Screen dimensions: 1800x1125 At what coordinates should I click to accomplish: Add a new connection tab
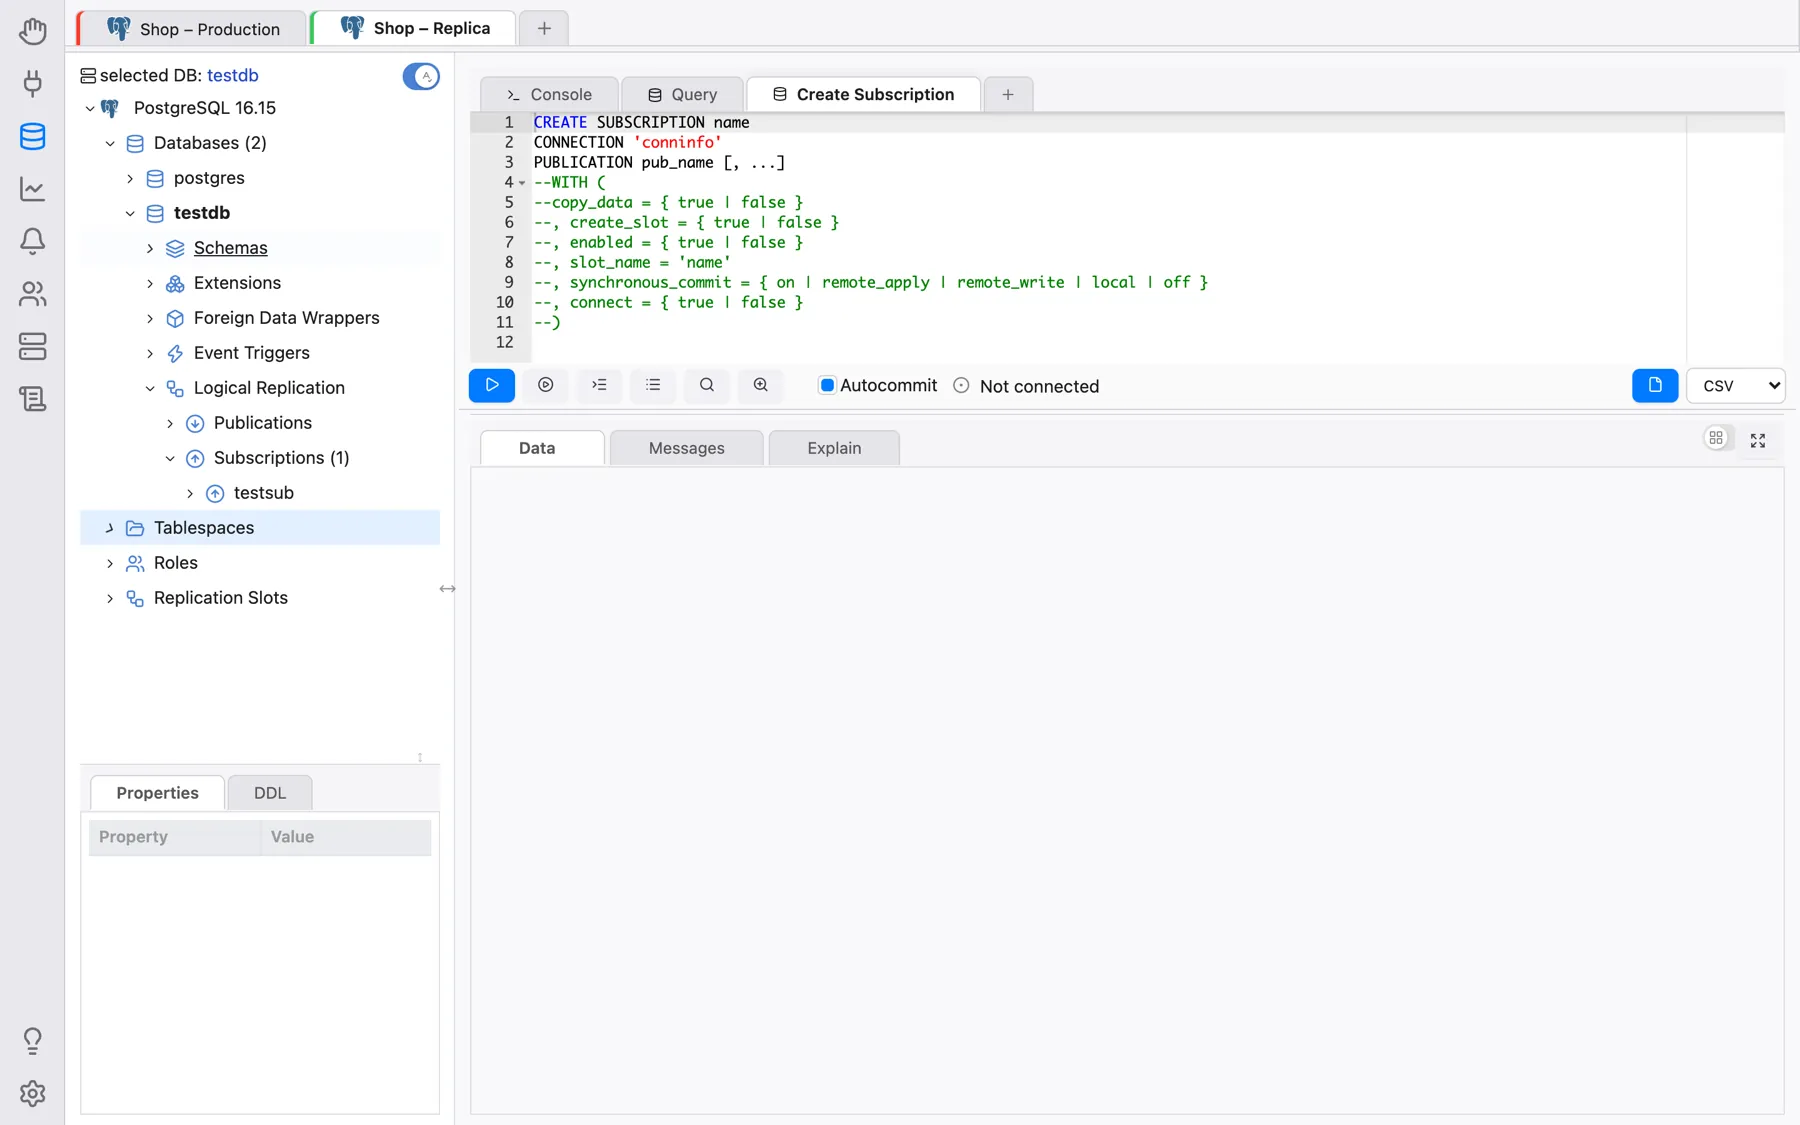coord(544,28)
